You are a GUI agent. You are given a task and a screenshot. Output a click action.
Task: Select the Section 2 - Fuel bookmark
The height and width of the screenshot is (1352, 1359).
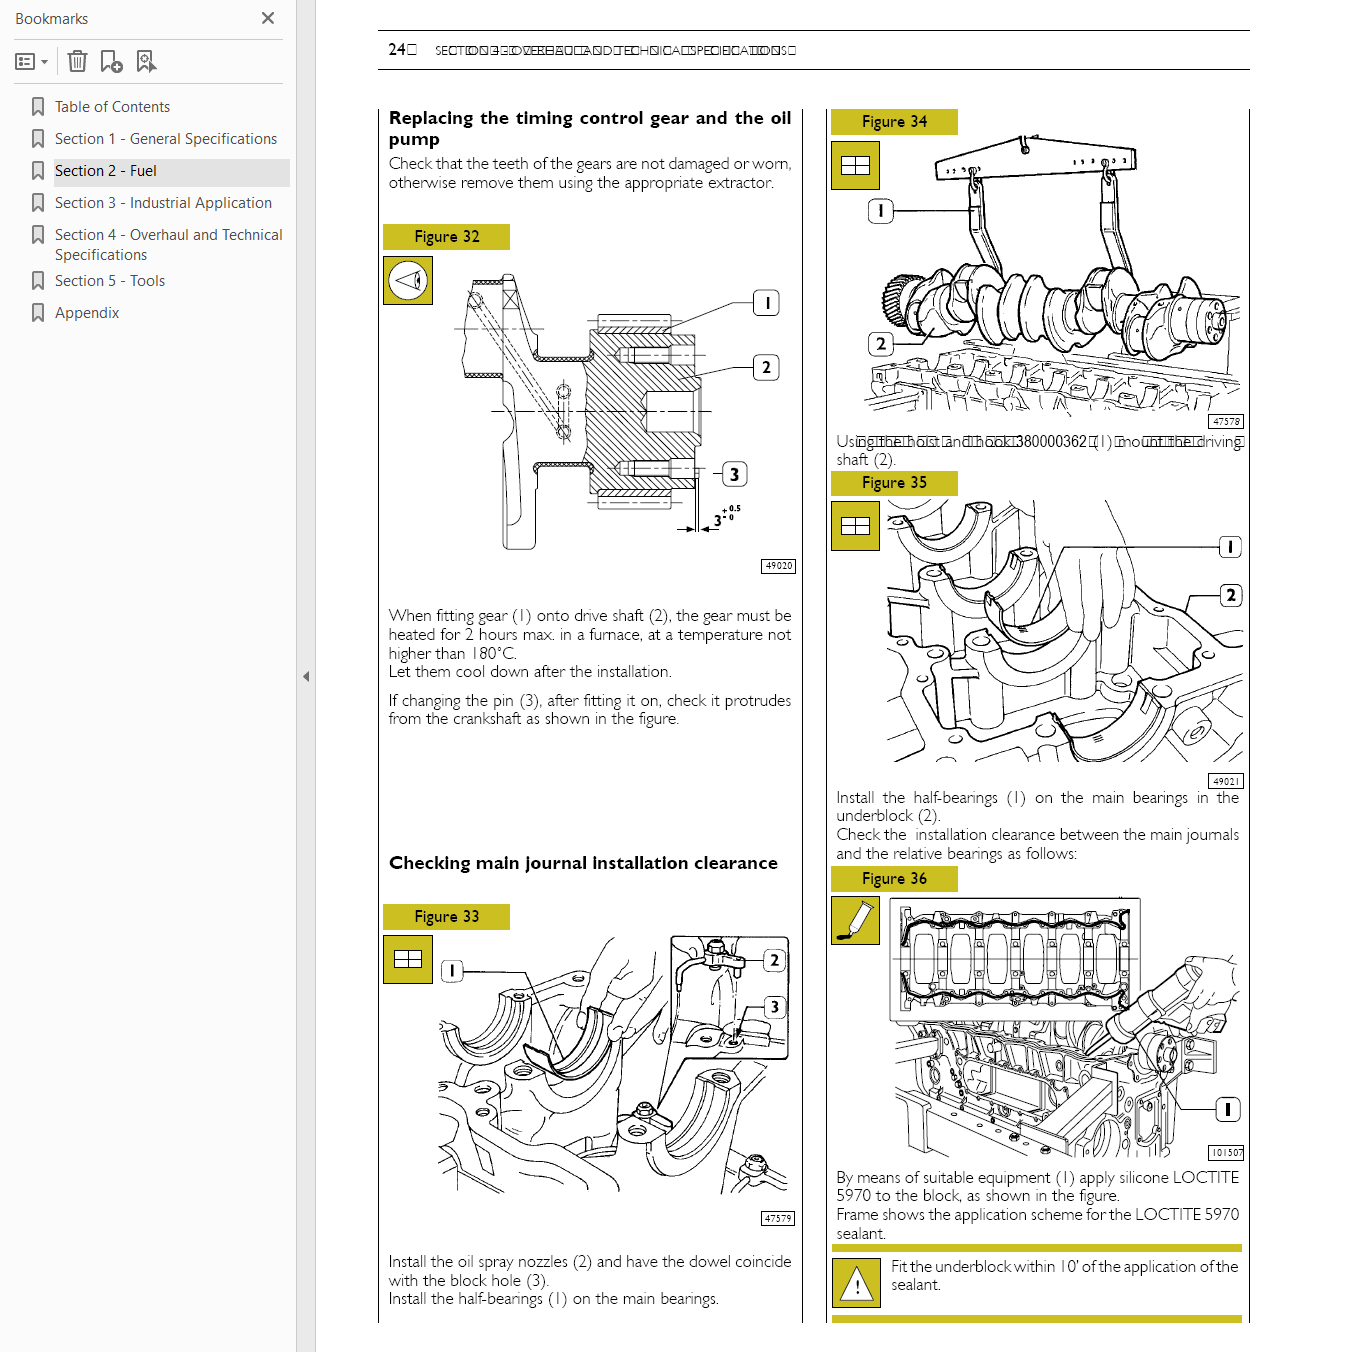(106, 171)
